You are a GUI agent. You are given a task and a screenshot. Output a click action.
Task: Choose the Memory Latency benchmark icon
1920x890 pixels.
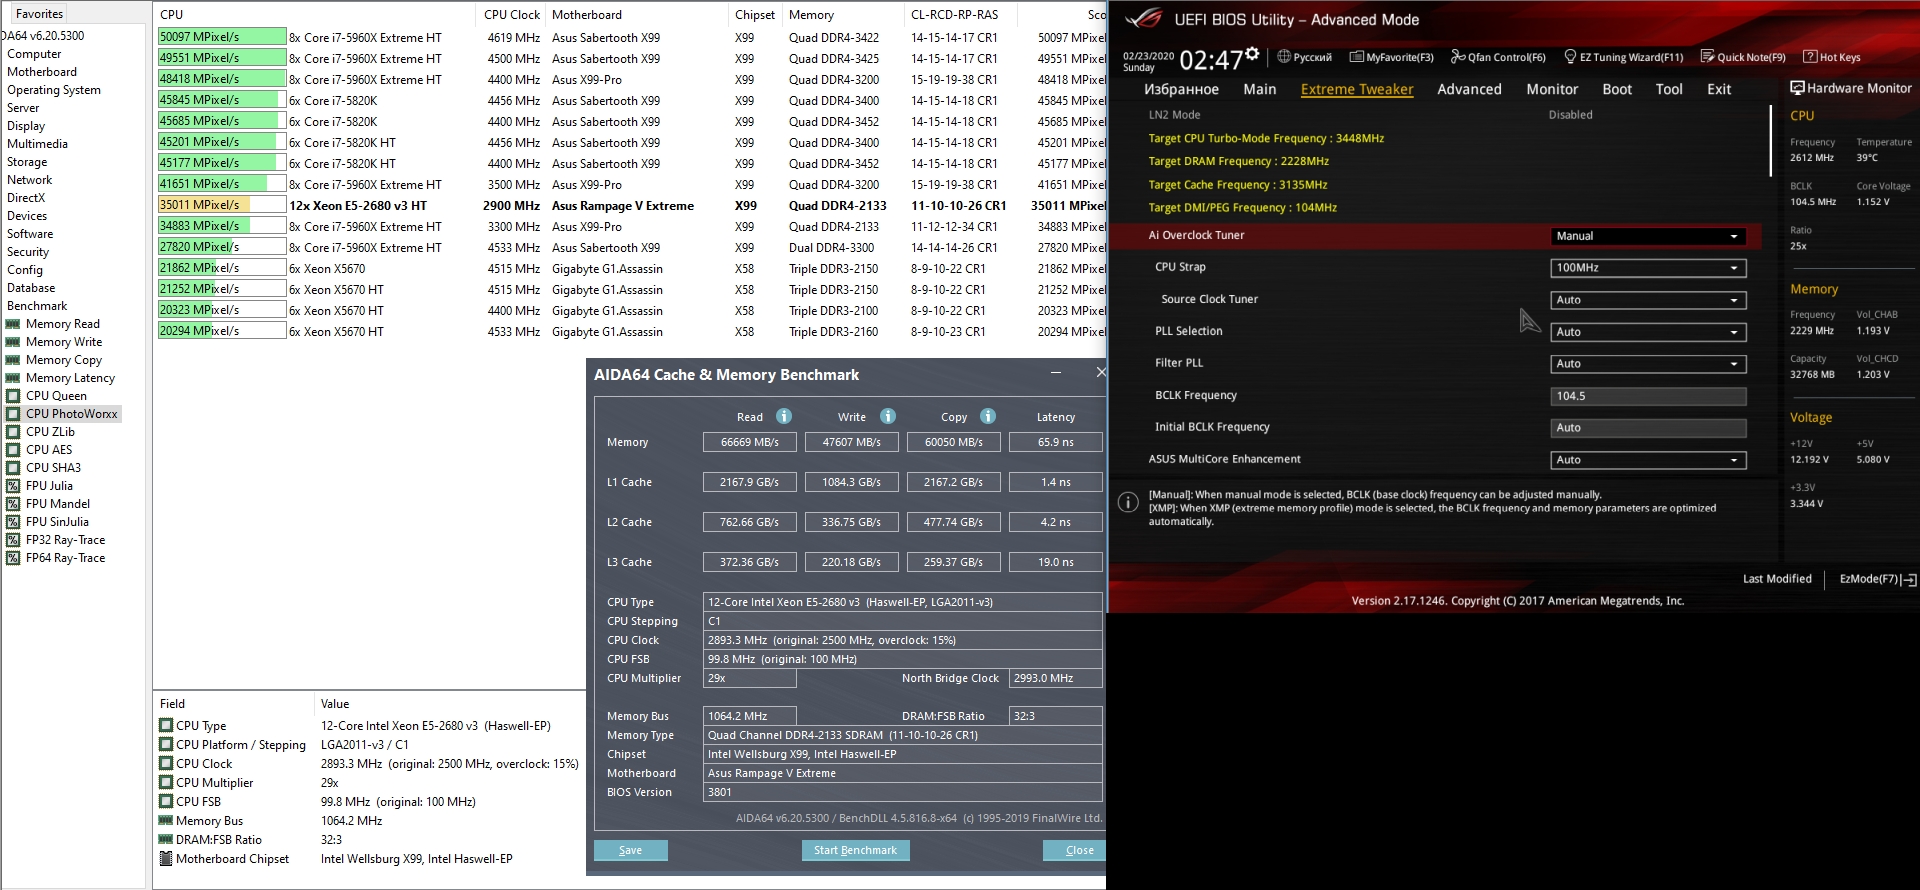pyautogui.click(x=13, y=378)
